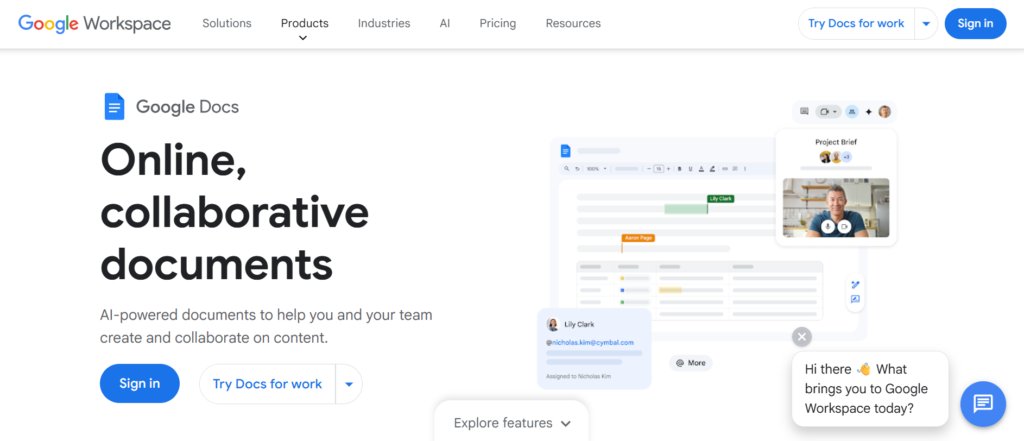Viewport: 1024px width, 441px height.
Task: Click the camera icon on video call
Action: point(845,226)
